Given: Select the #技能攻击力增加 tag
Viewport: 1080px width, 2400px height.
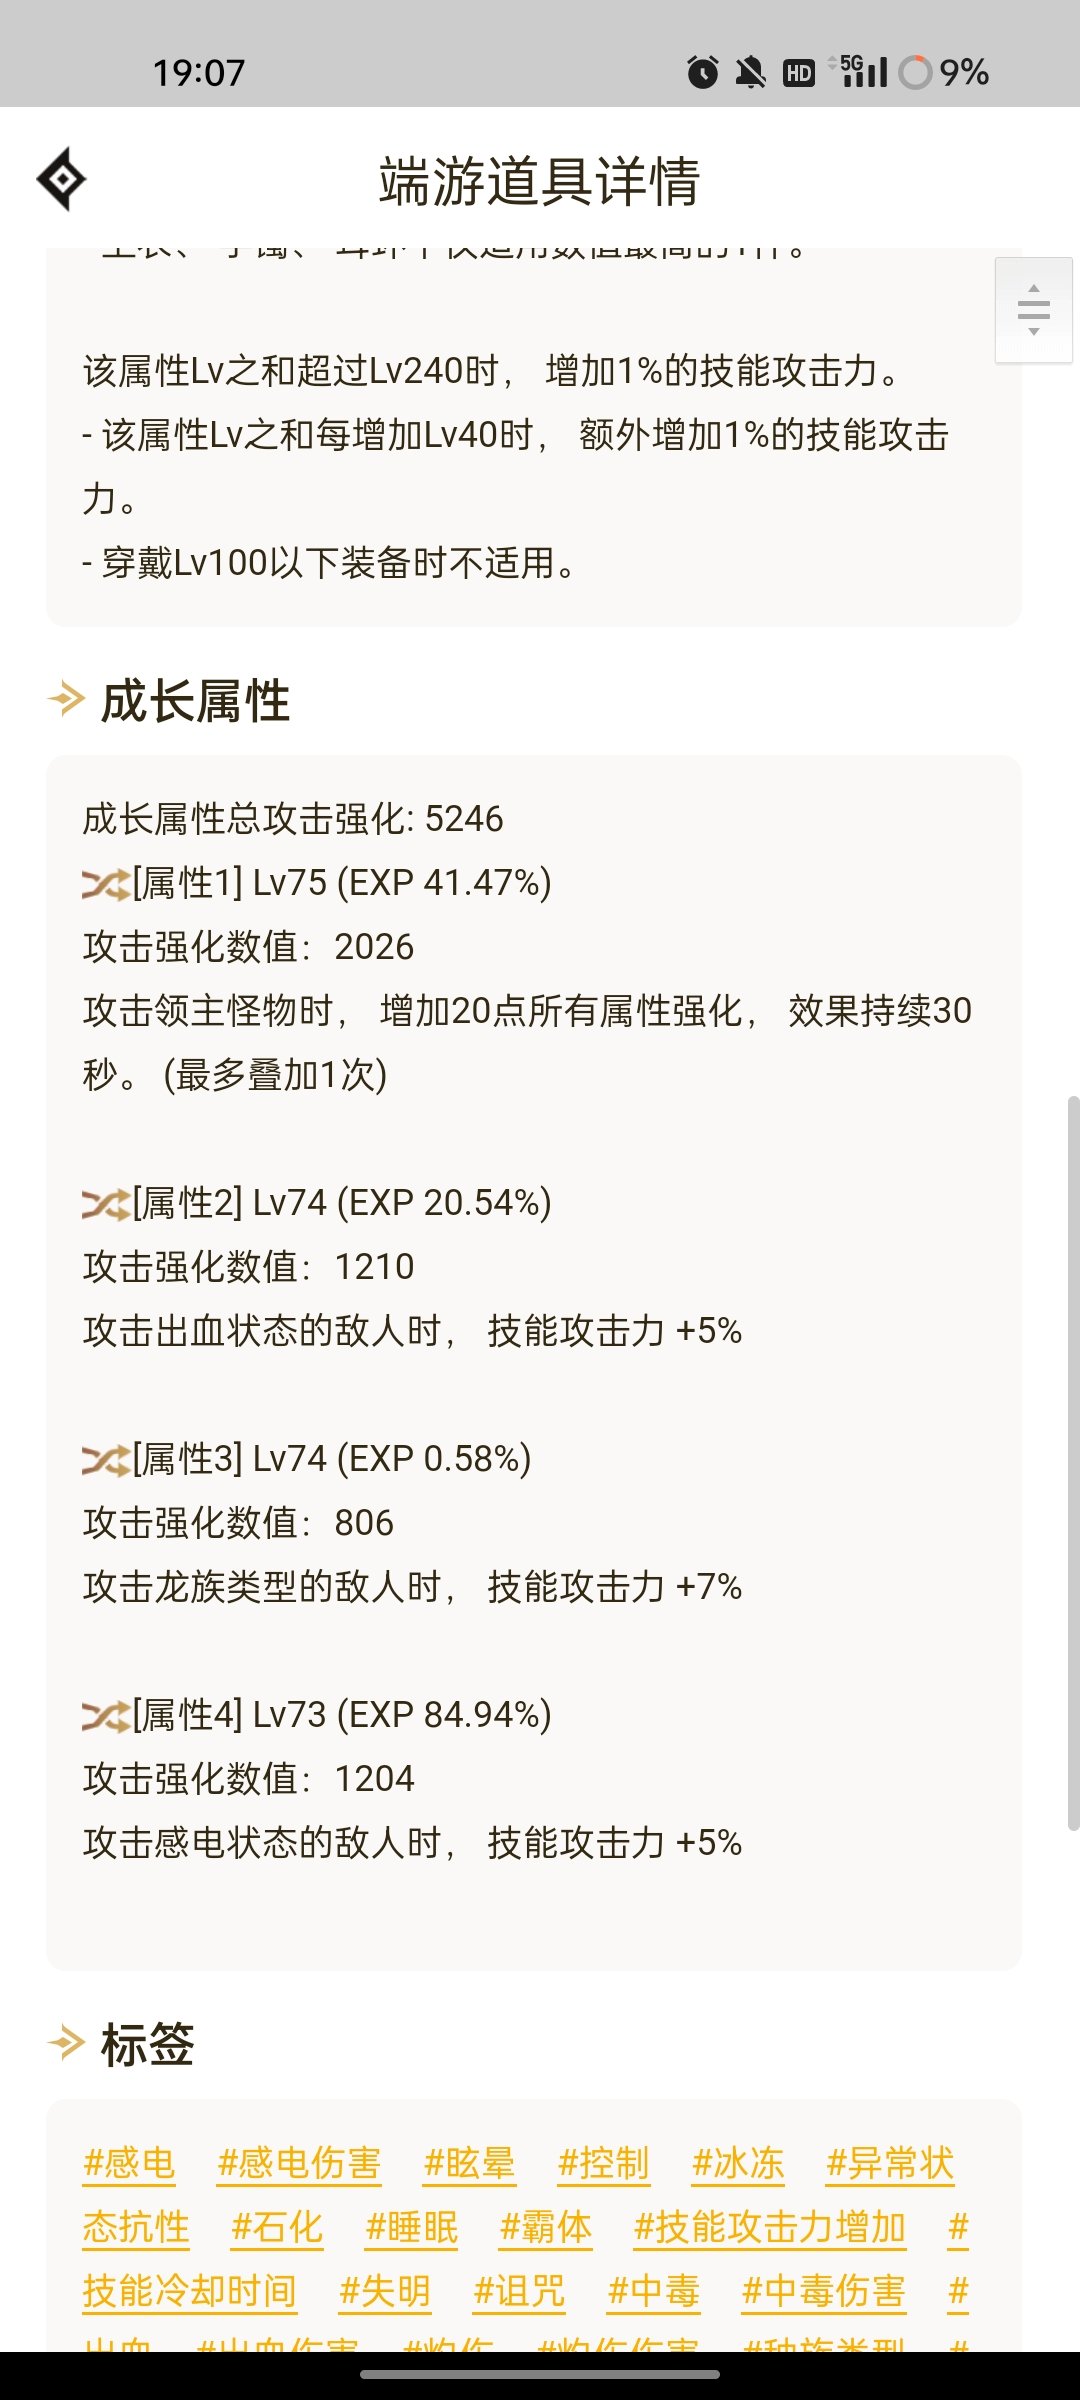Looking at the screenshot, I should pos(770,2227).
